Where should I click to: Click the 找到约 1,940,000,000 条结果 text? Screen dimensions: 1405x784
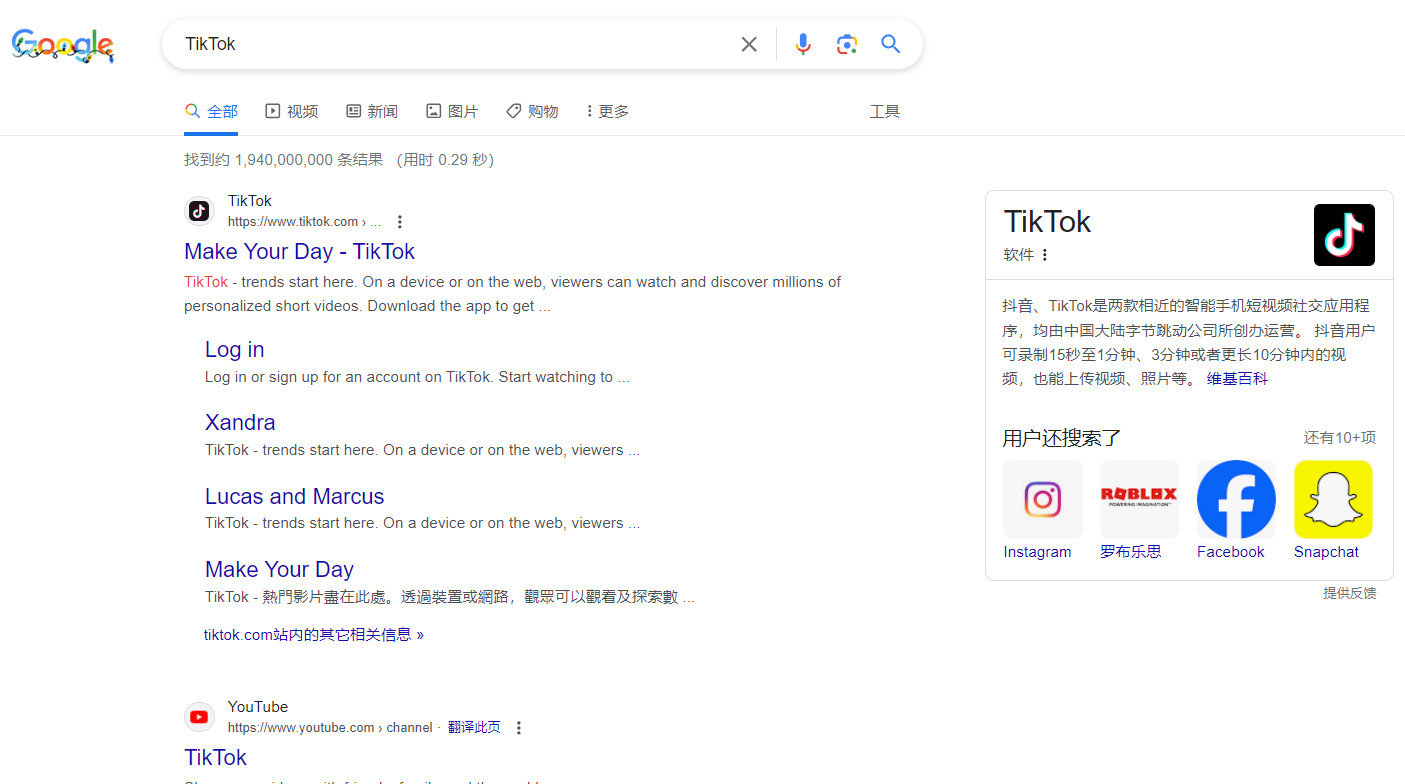(x=284, y=159)
